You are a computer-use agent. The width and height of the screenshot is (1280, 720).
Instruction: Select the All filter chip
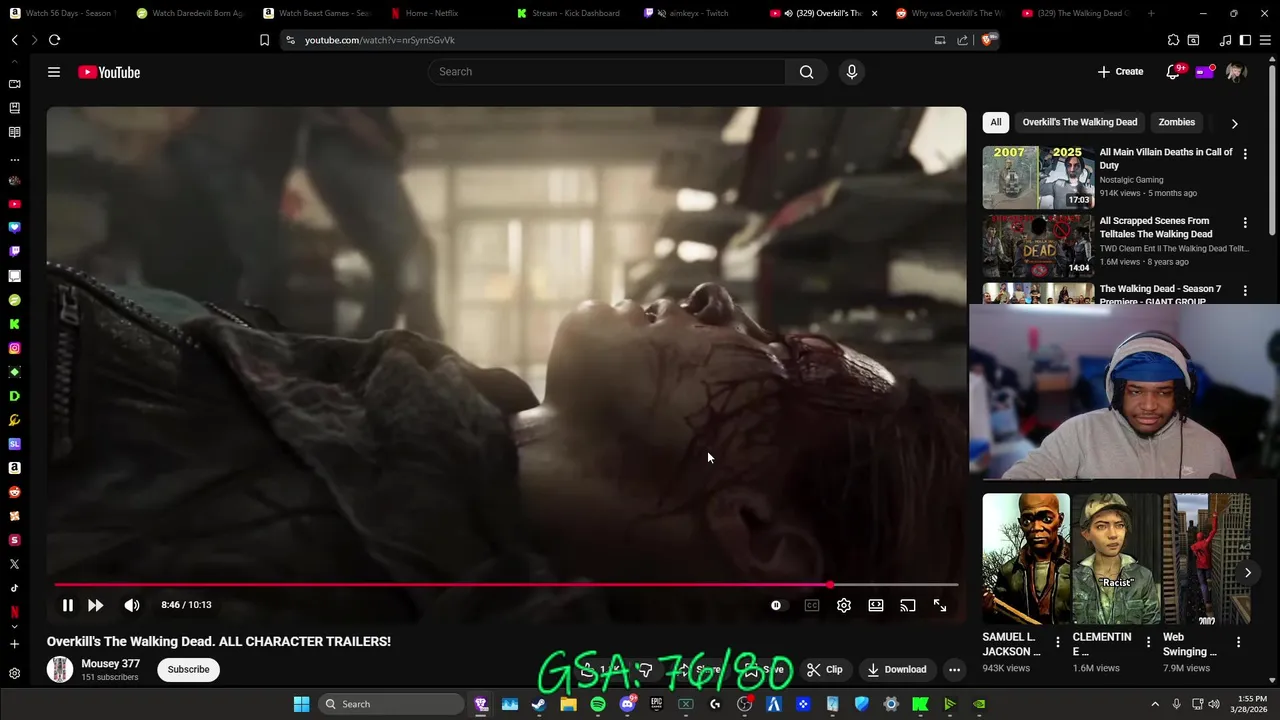(996, 122)
